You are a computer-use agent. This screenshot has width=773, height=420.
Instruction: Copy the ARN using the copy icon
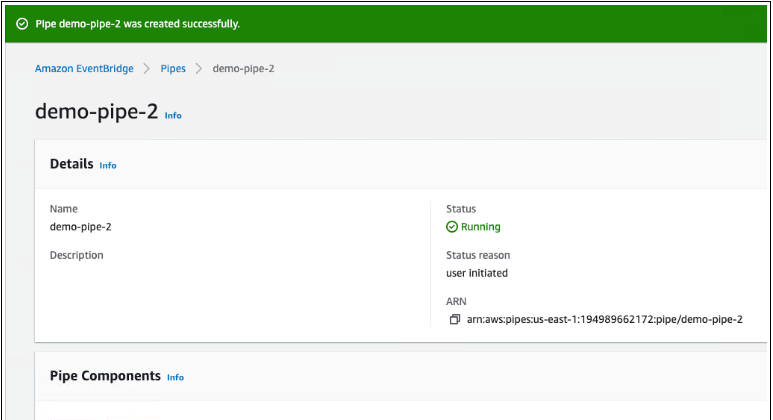(x=455, y=320)
